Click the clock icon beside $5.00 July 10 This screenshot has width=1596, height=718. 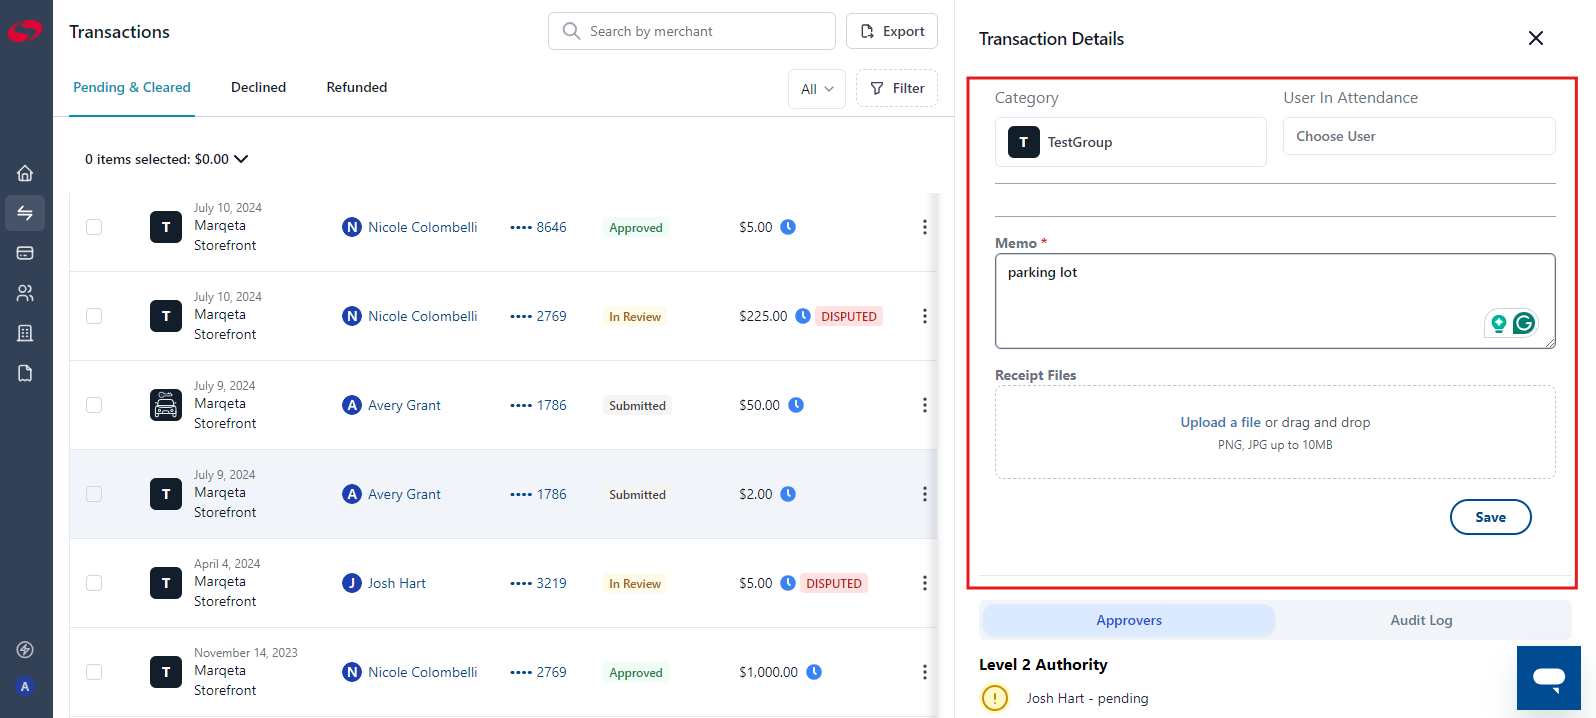(788, 227)
